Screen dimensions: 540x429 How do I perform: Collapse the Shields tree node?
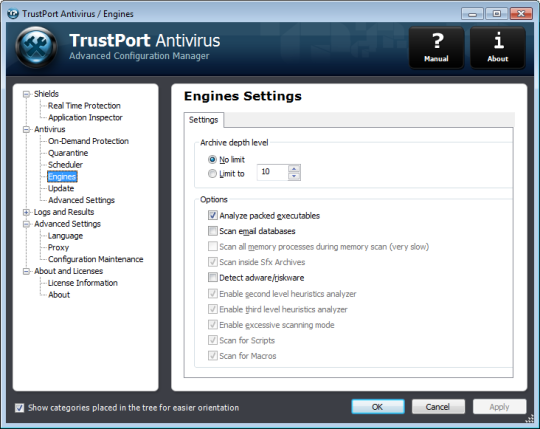click(x=26, y=94)
